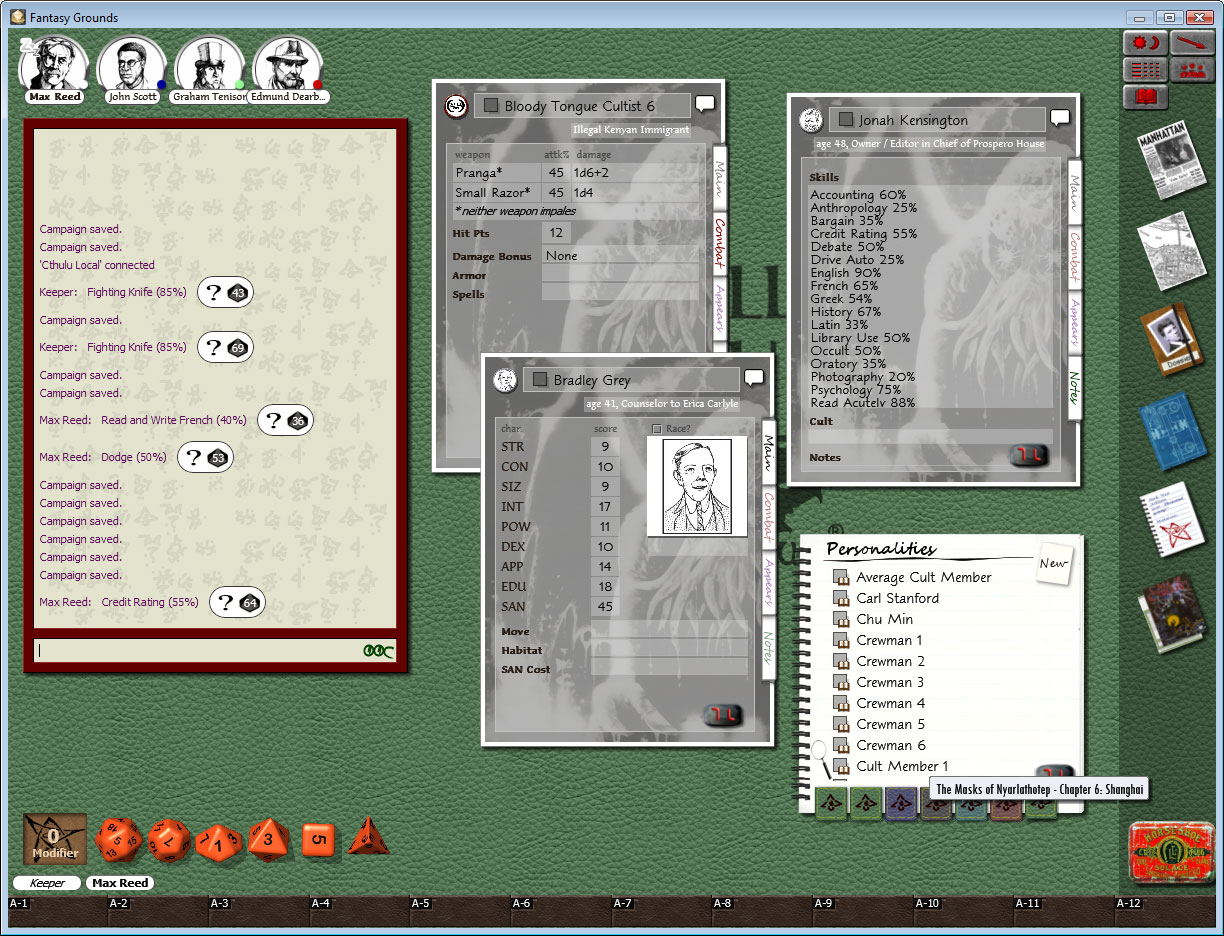The height and width of the screenshot is (936, 1224).
Task: Click the New note in Personalities
Action: point(1053,563)
